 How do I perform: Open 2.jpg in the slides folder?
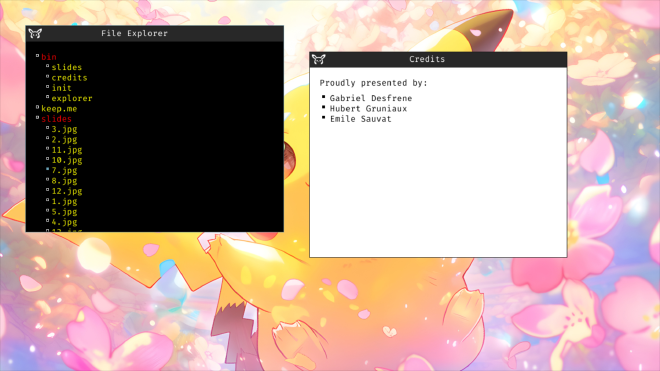64,139
